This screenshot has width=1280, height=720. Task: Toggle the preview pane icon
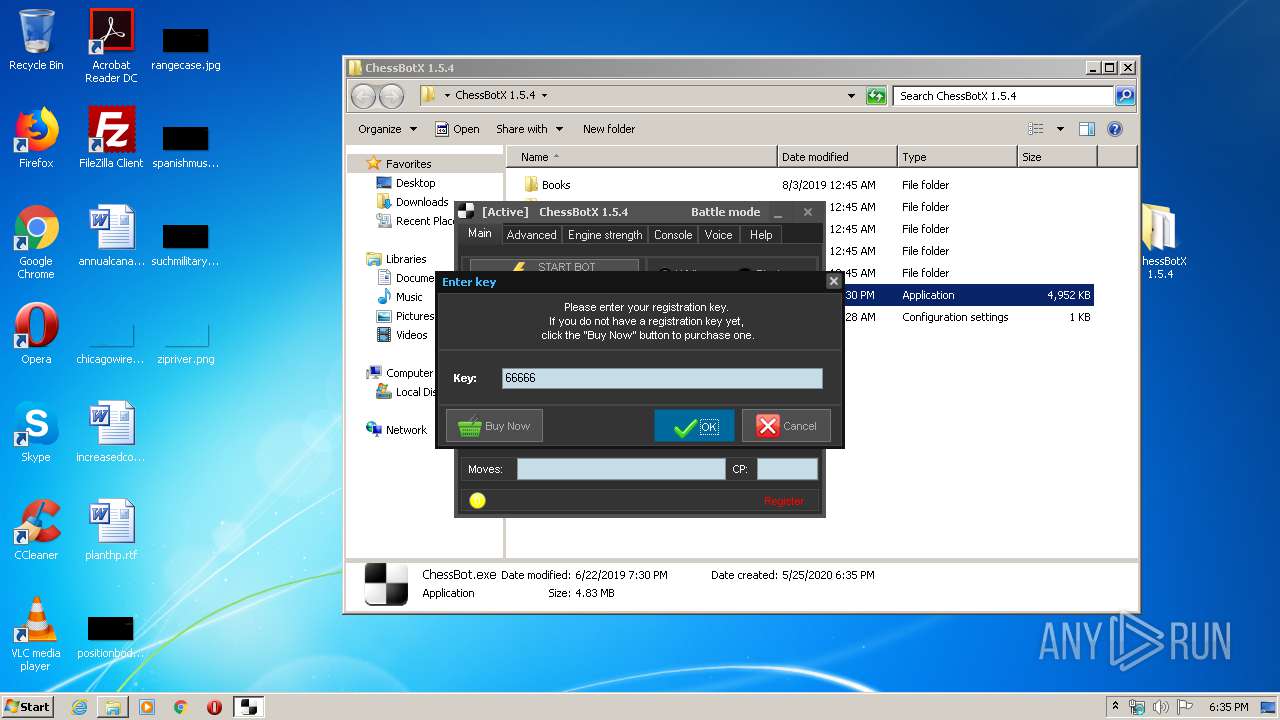[x=1087, y=129]
